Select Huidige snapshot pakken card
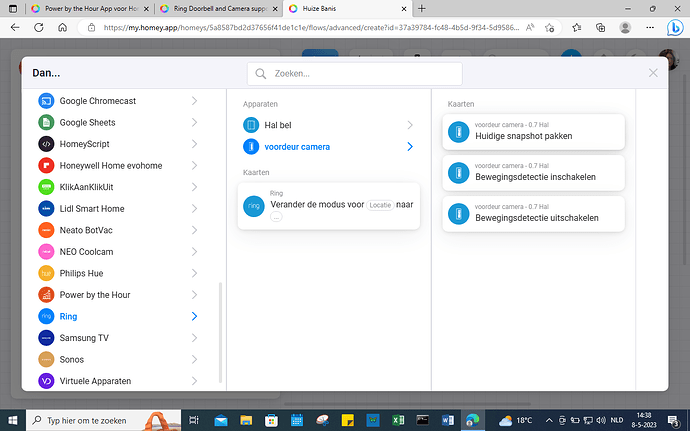690x431 pixels. [x=533, y=132]
